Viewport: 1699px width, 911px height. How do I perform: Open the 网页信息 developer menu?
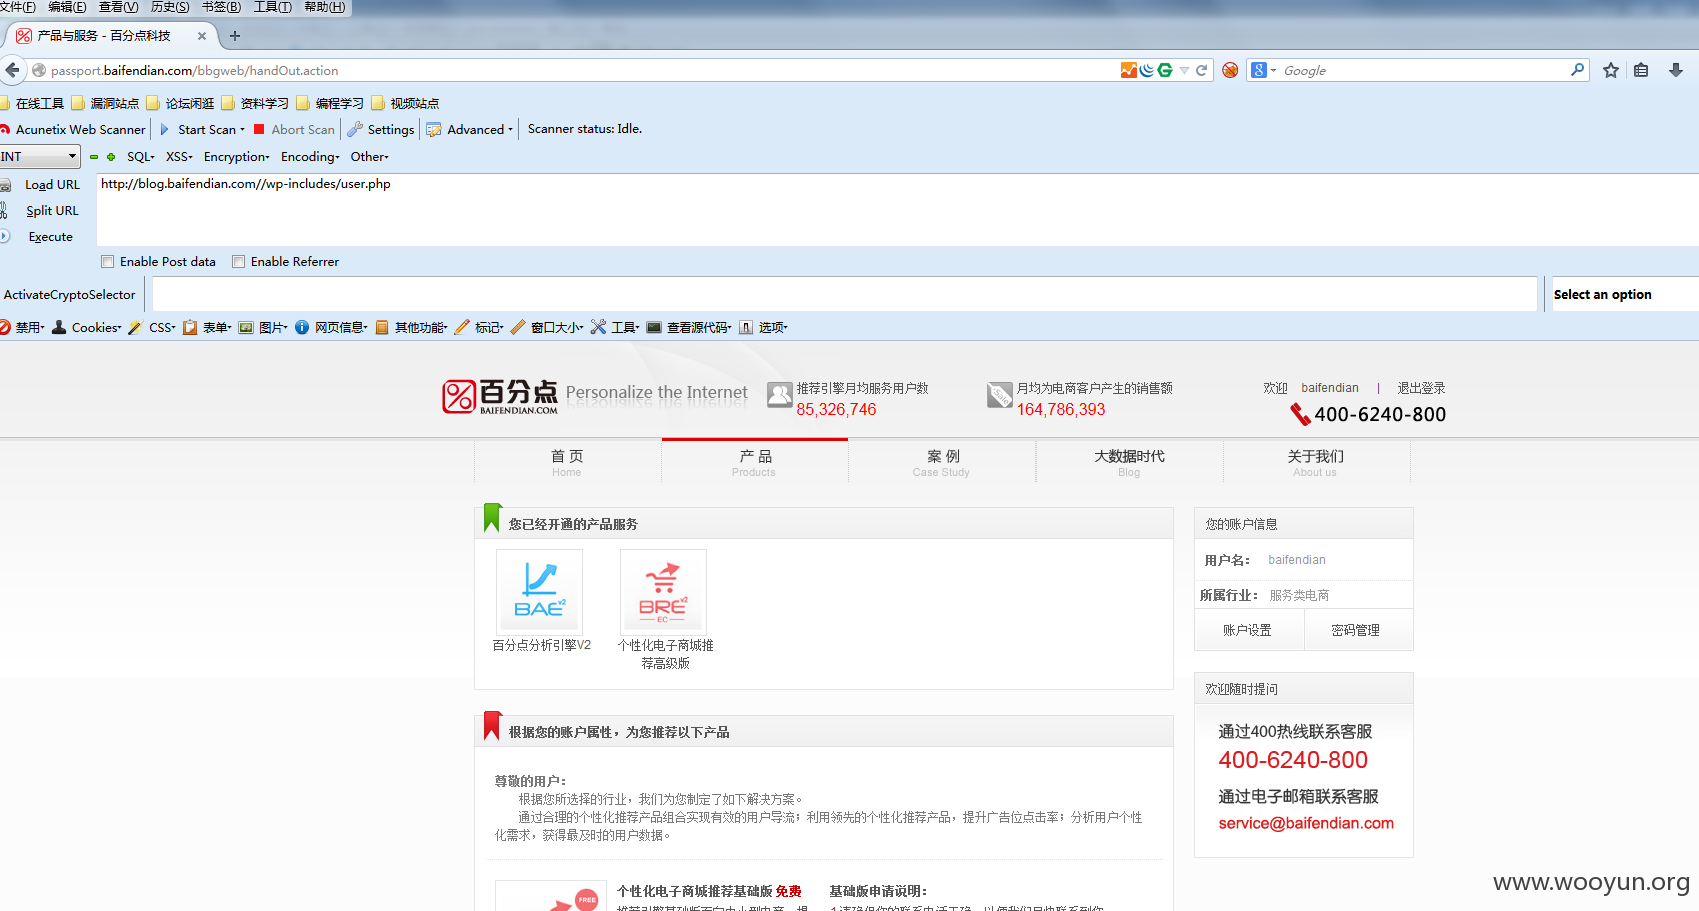point(331,327)
